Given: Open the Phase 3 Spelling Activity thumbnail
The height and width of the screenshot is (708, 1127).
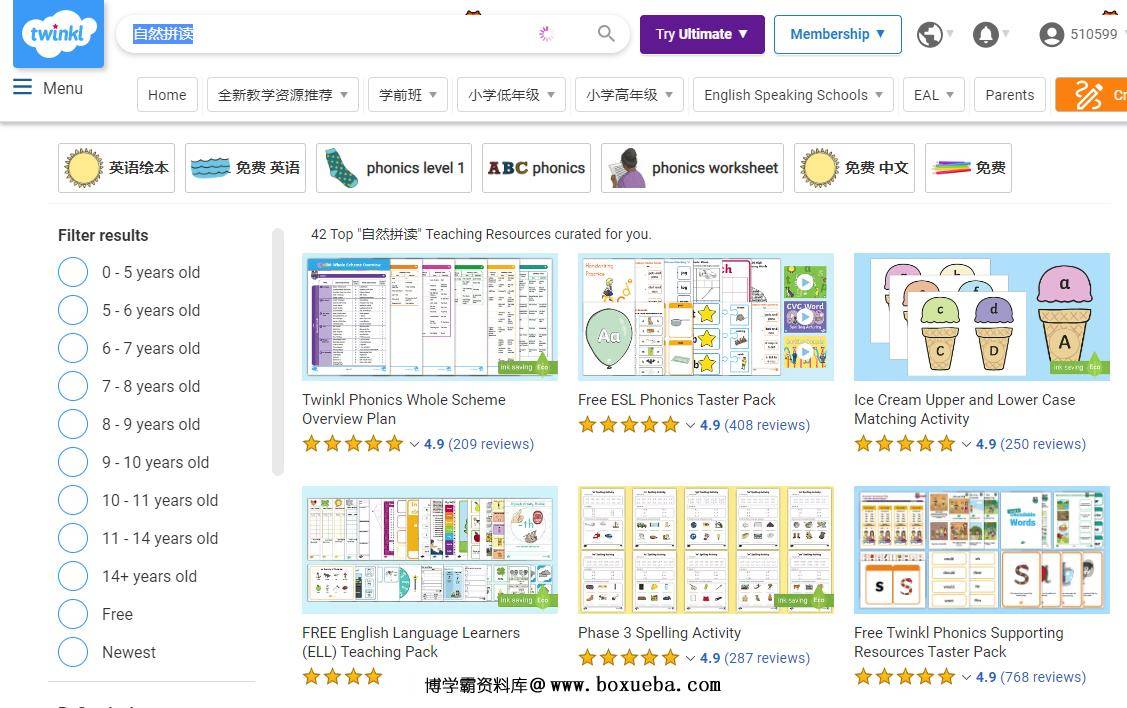Looking at the screenshot, I should coord(706,549).
